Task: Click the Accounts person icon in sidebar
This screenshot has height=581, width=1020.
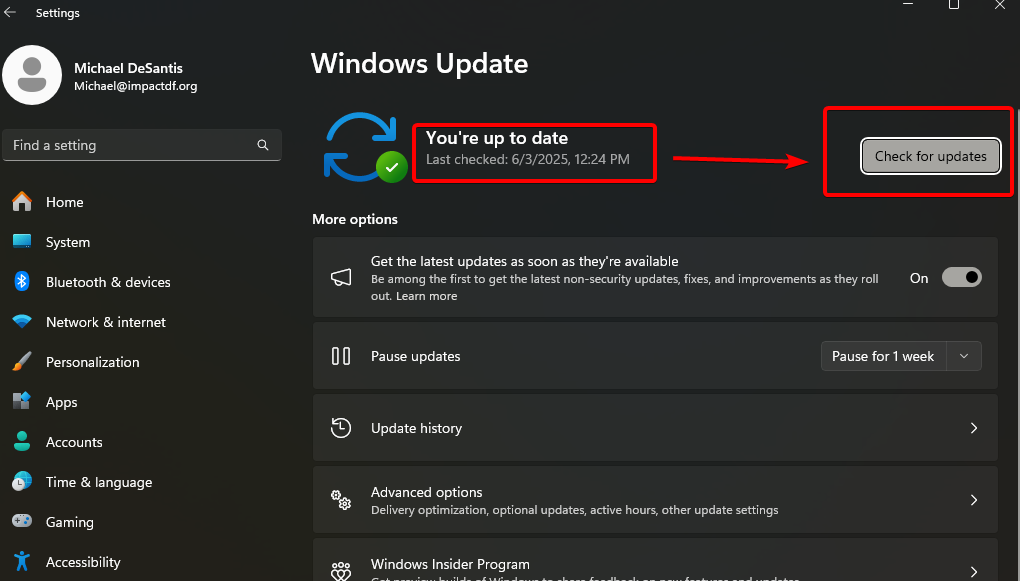Action: pyautogui.click(x=22, y=442)
